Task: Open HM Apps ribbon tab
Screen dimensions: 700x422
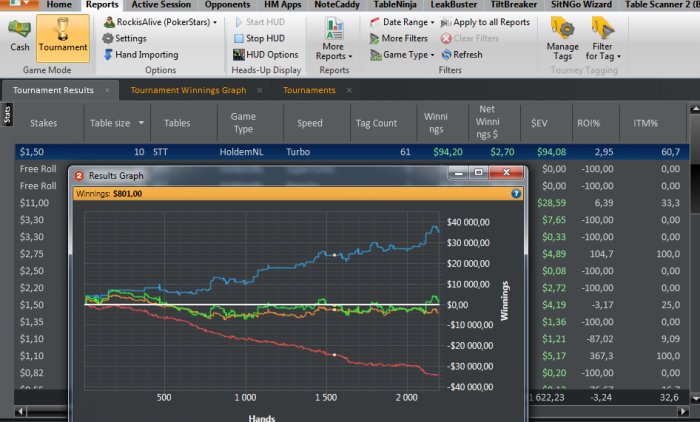Action: [x=283, y=5]
